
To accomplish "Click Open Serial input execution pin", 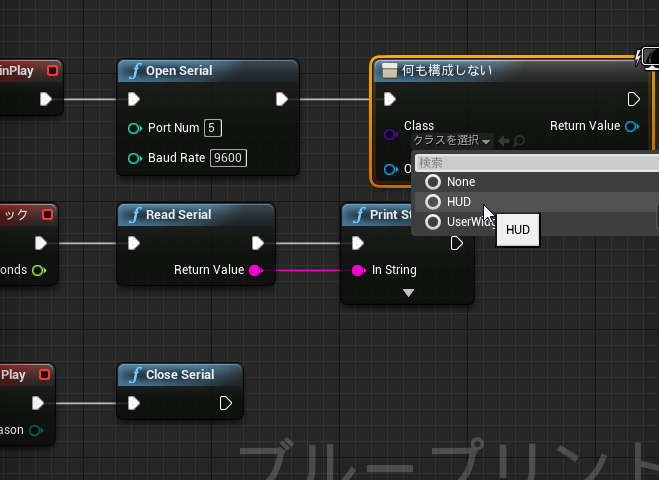I will (134, 99).
